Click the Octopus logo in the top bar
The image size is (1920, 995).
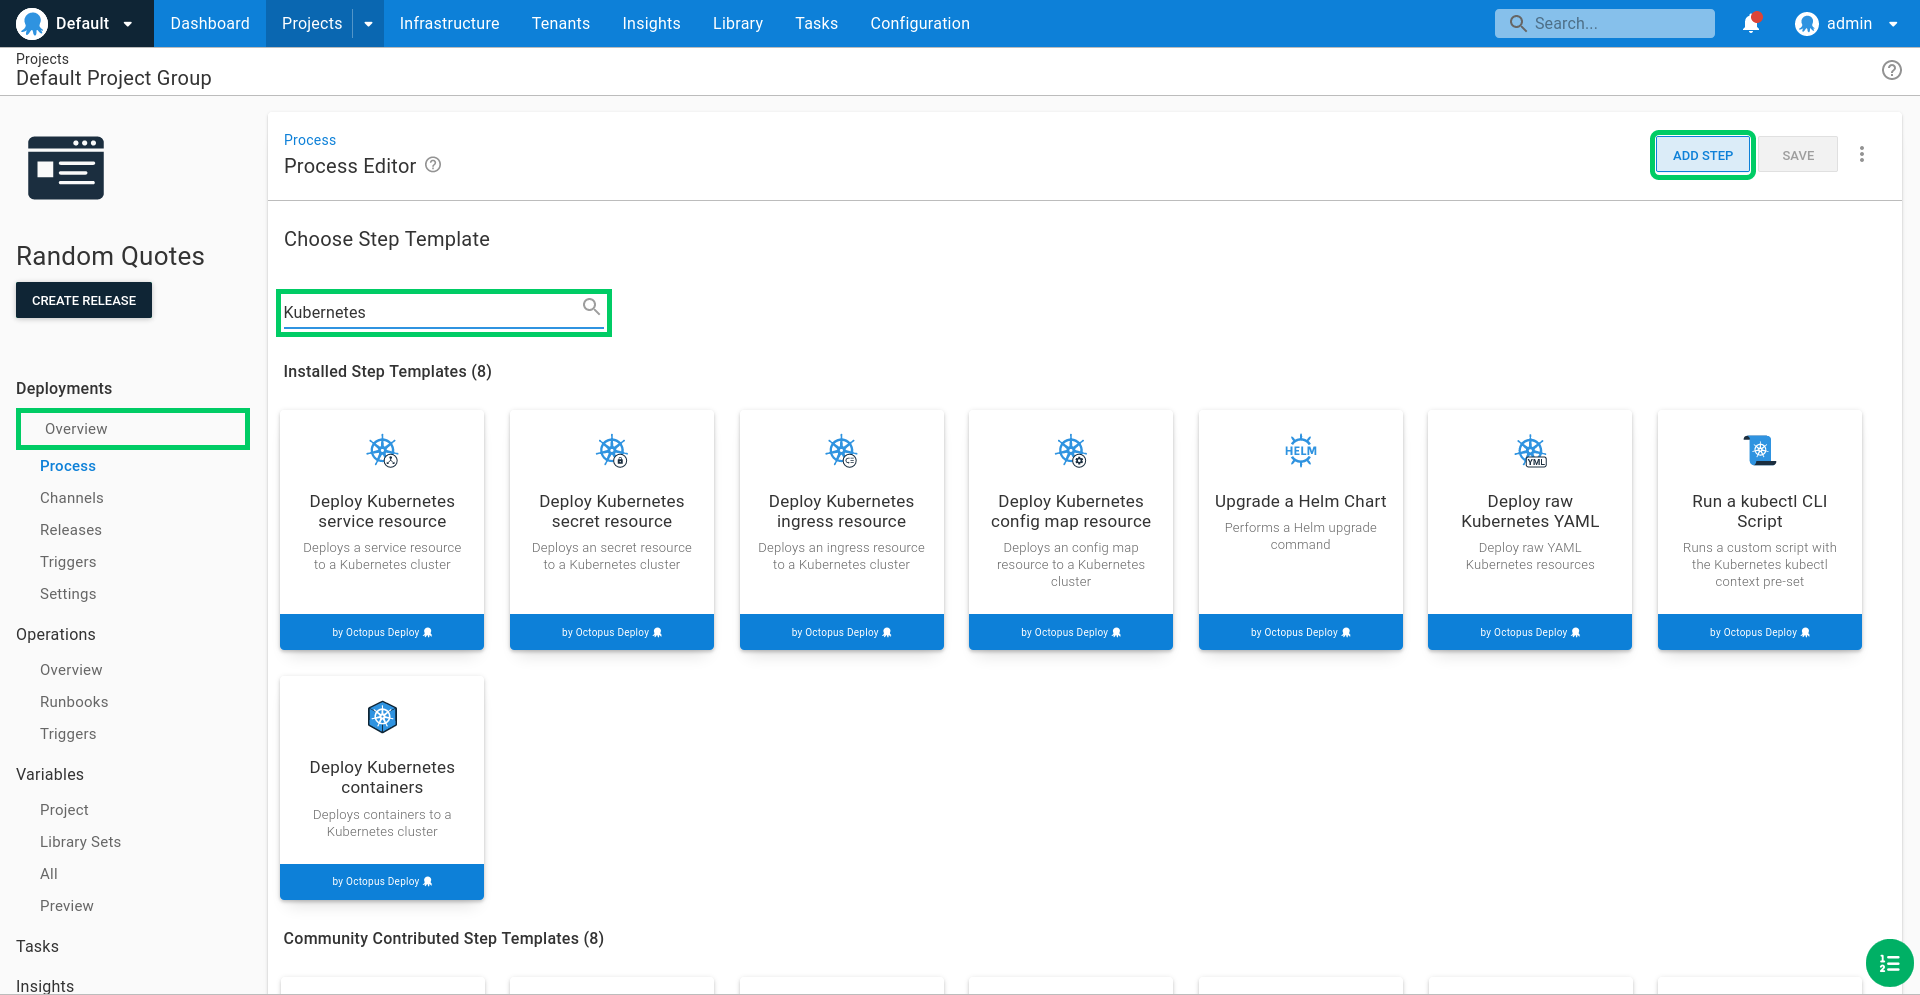(32, 23)
